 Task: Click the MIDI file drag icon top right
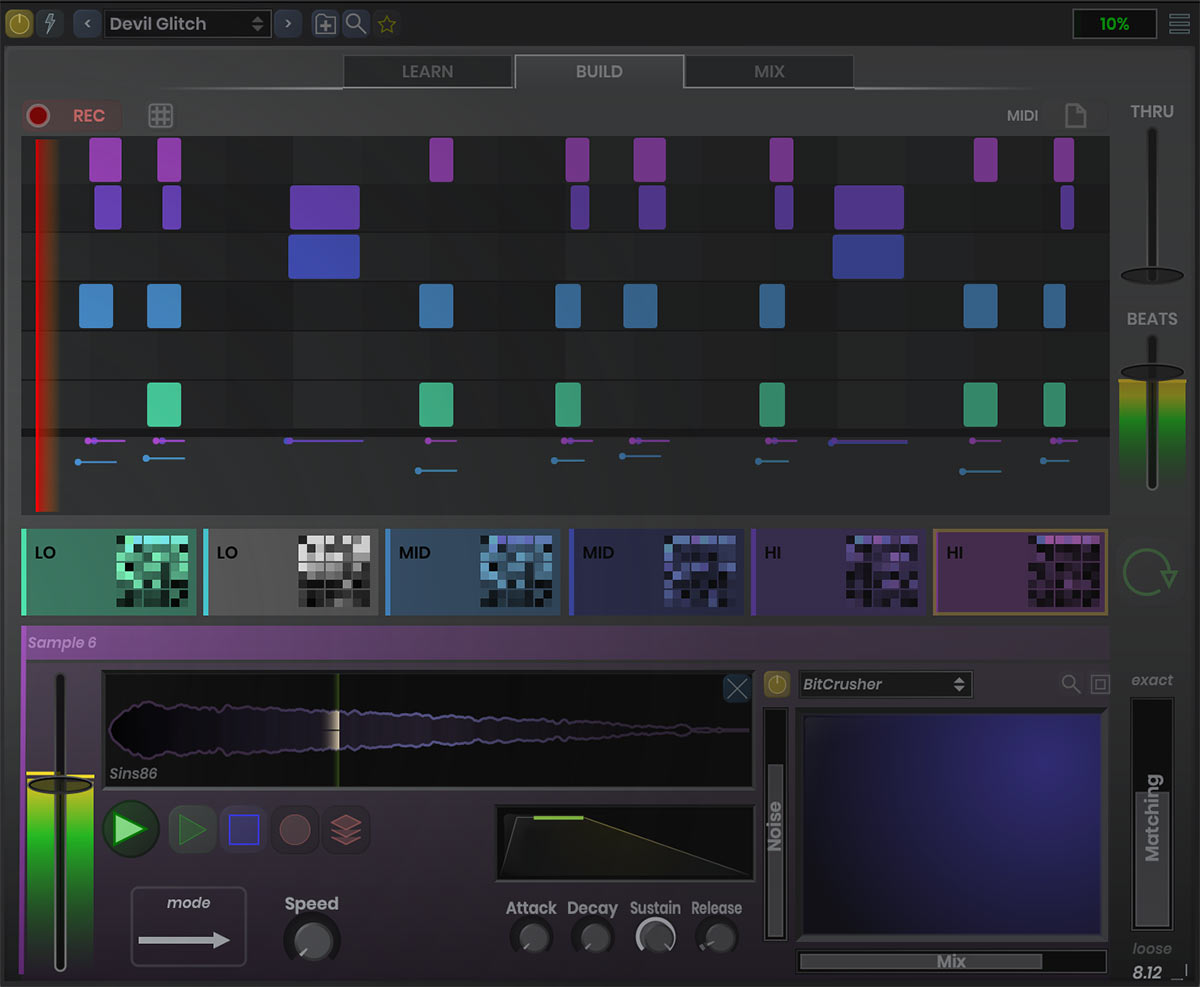(x=1077, y=115)
